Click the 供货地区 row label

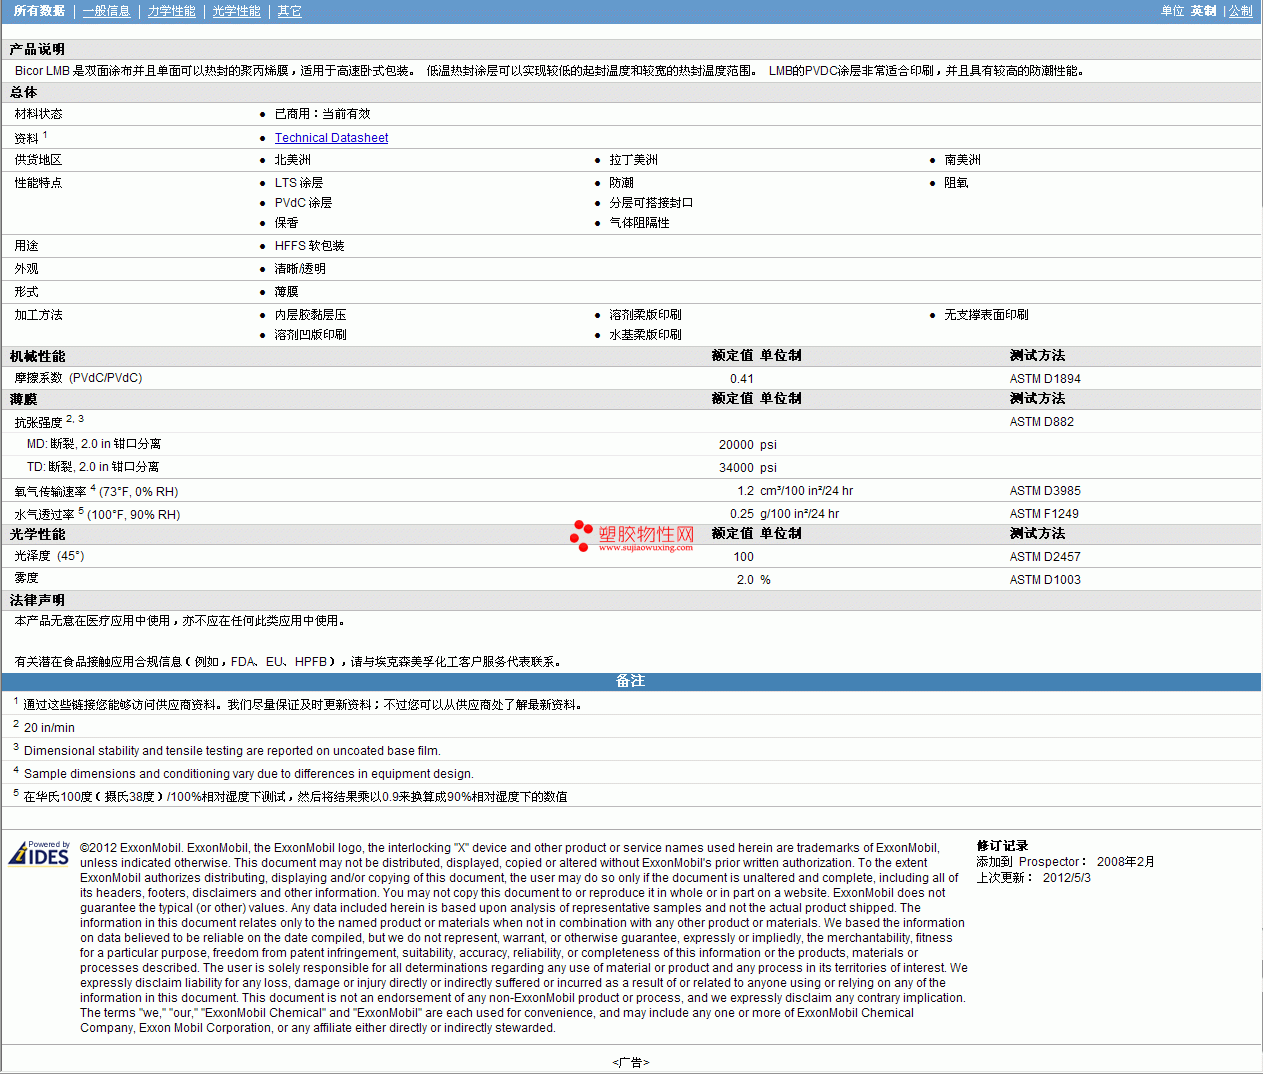click(38, 160)
